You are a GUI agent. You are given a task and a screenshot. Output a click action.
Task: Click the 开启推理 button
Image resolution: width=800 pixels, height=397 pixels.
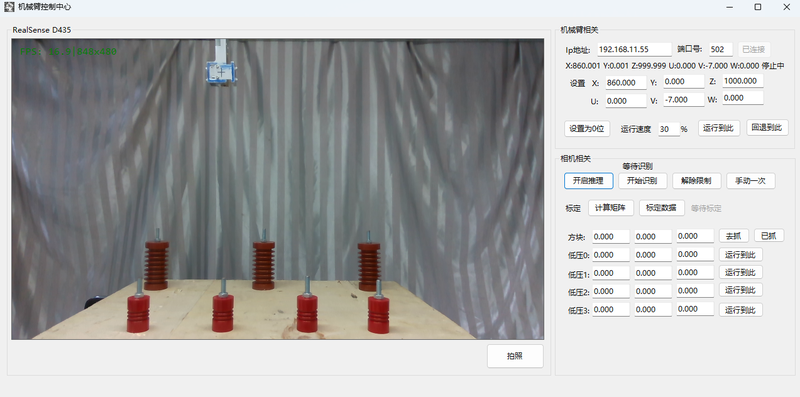588,181
